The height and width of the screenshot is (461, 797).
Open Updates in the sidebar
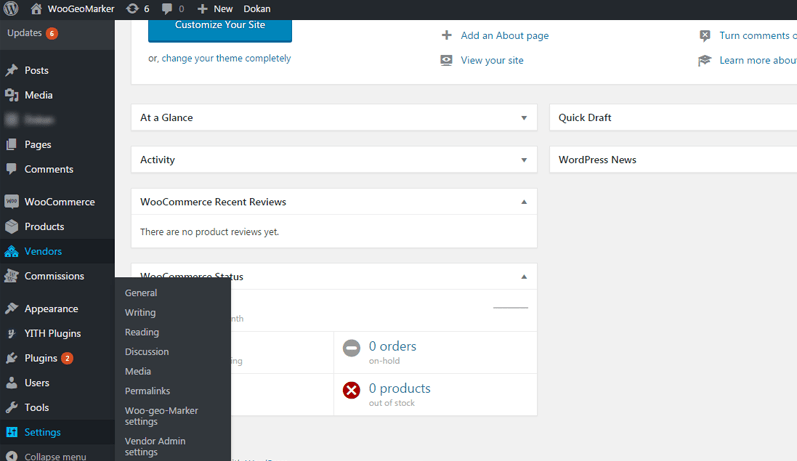(x=24, y=33)
